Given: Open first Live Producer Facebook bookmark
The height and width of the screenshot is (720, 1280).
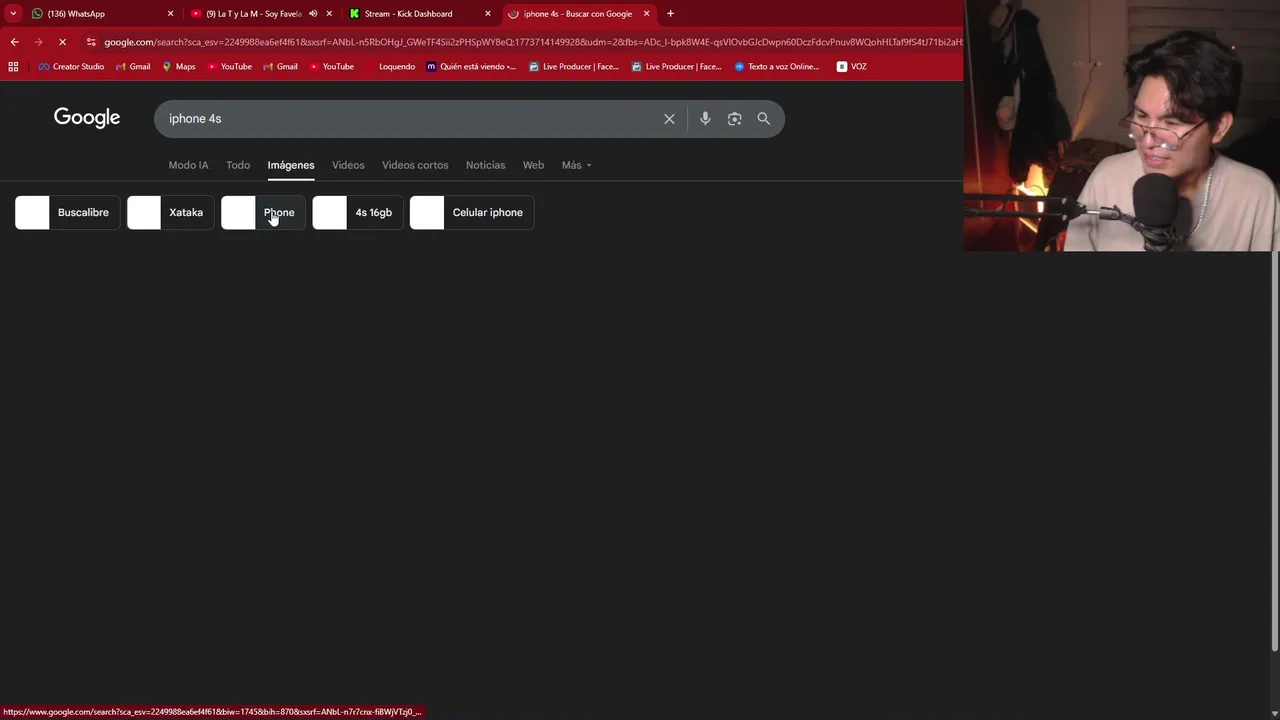Looking at the screenshot, I should point(575,67).
